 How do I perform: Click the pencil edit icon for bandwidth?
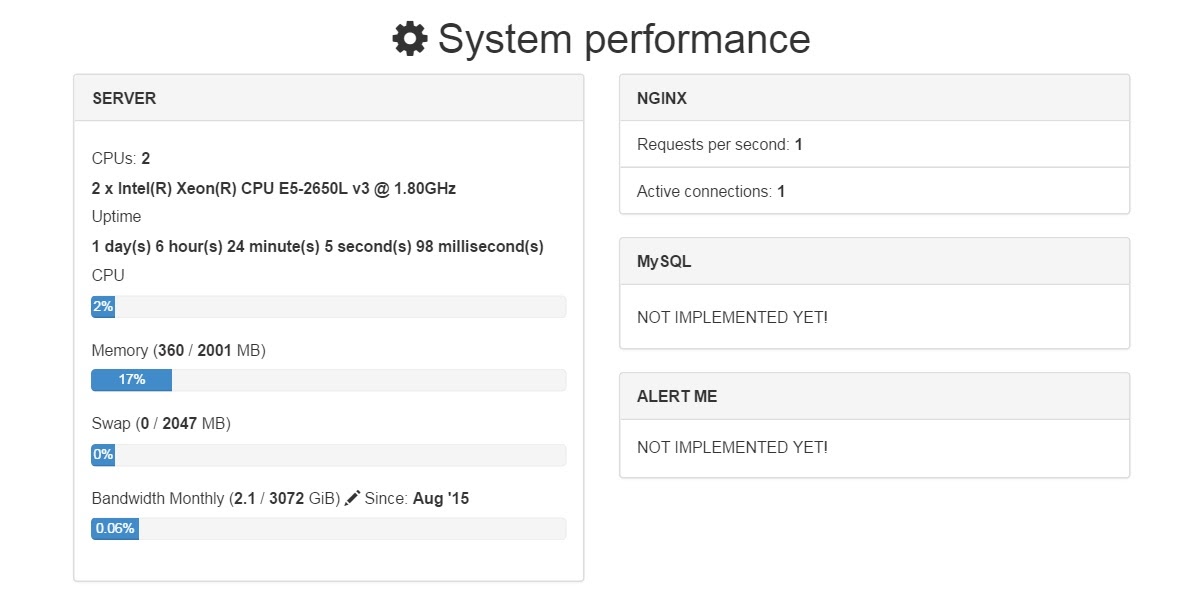tap(352, 498)
